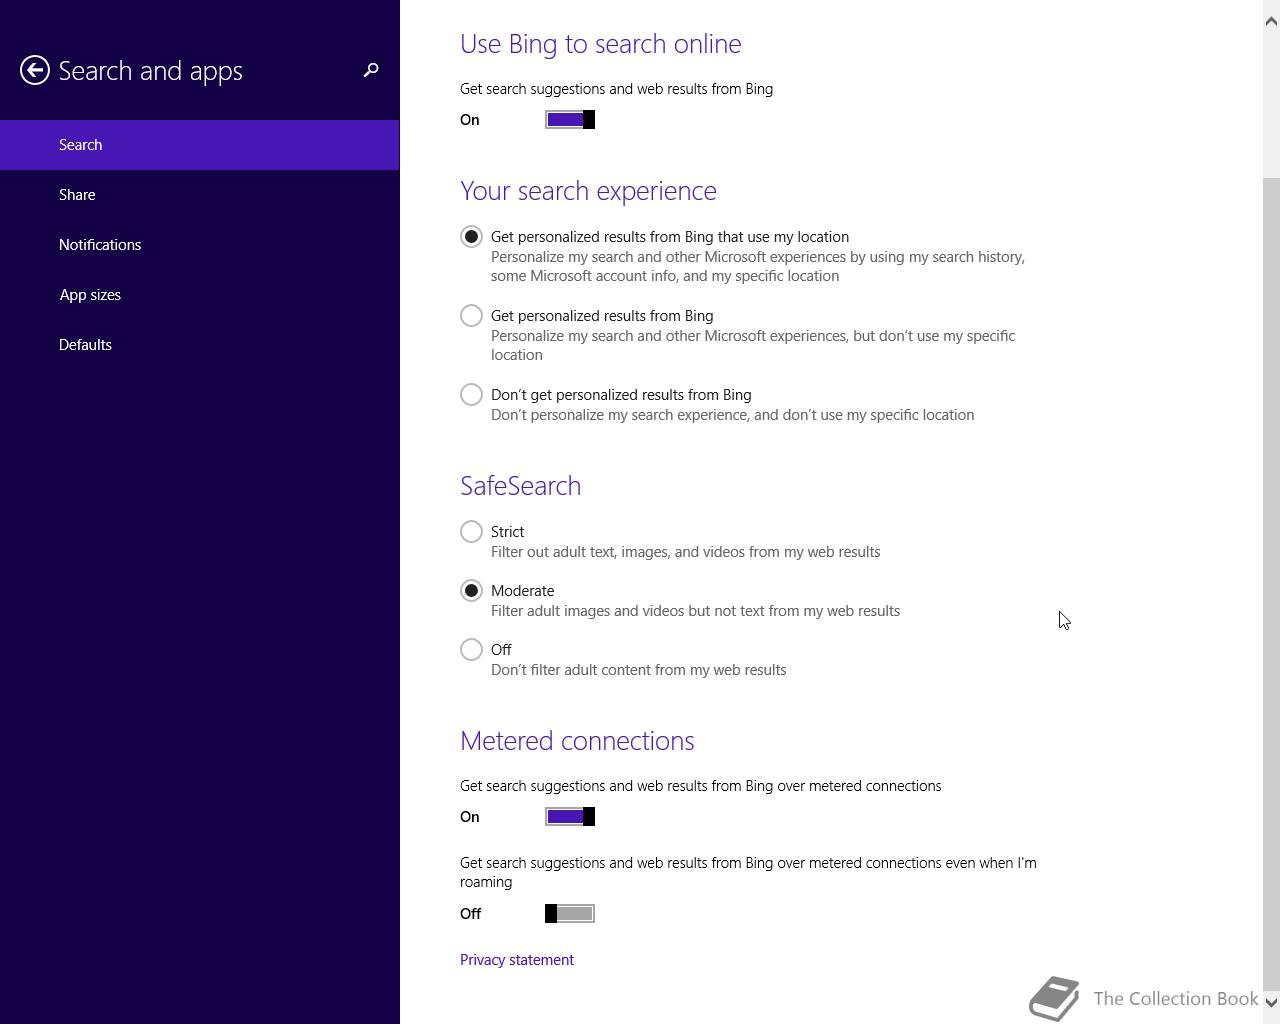This screenshot has height=1024, width=1280.
Task: Click the SafeSearch heading
Action: 520,486
